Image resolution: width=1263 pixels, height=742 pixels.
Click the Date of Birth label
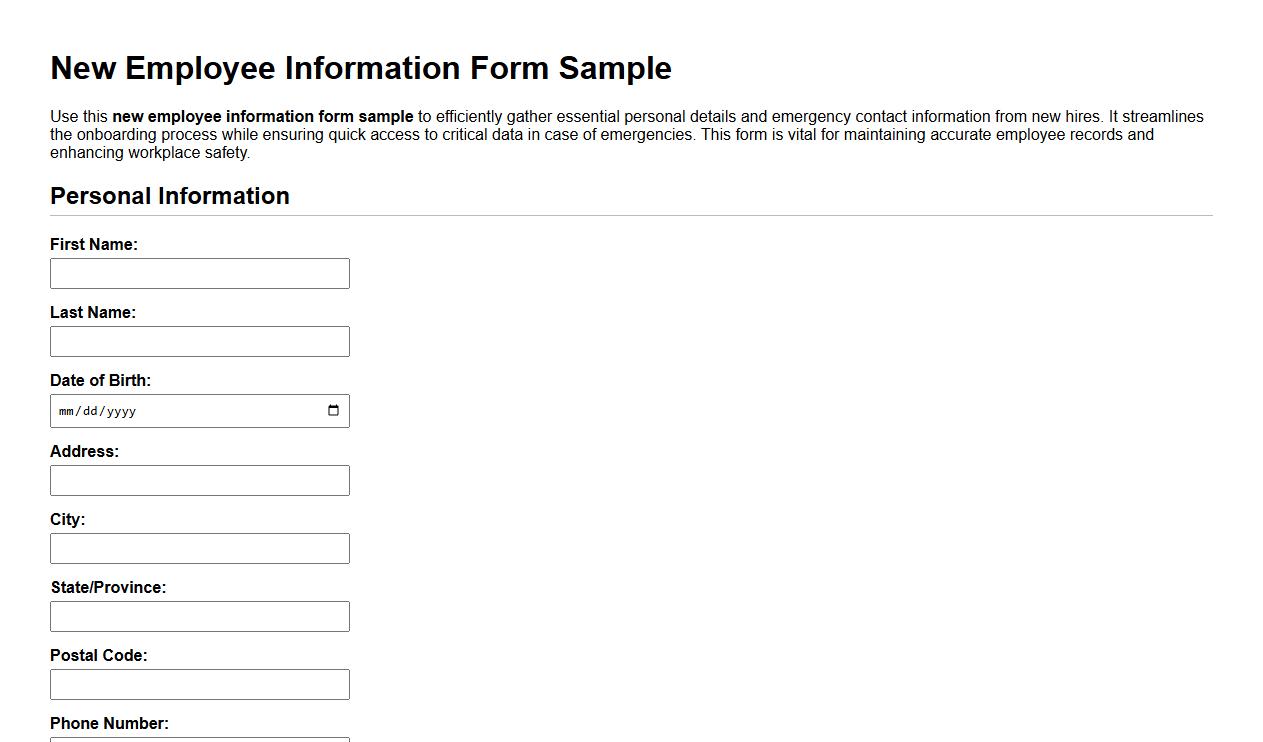tap(100, 380)
